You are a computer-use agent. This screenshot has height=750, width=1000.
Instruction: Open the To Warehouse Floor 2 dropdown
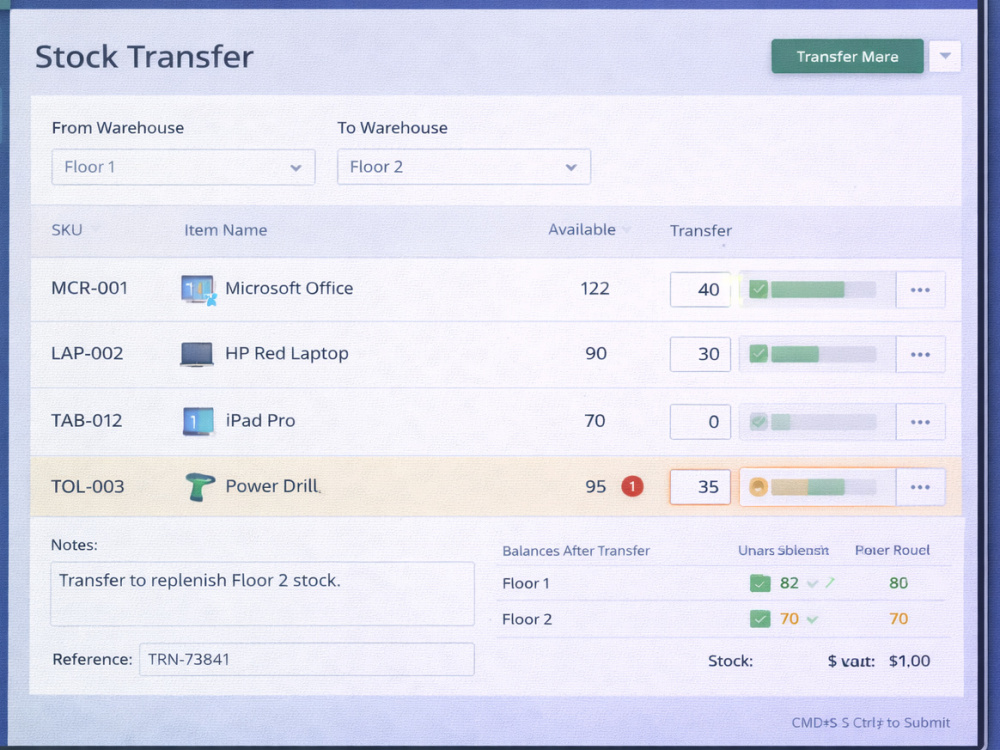tap(464, 167)
